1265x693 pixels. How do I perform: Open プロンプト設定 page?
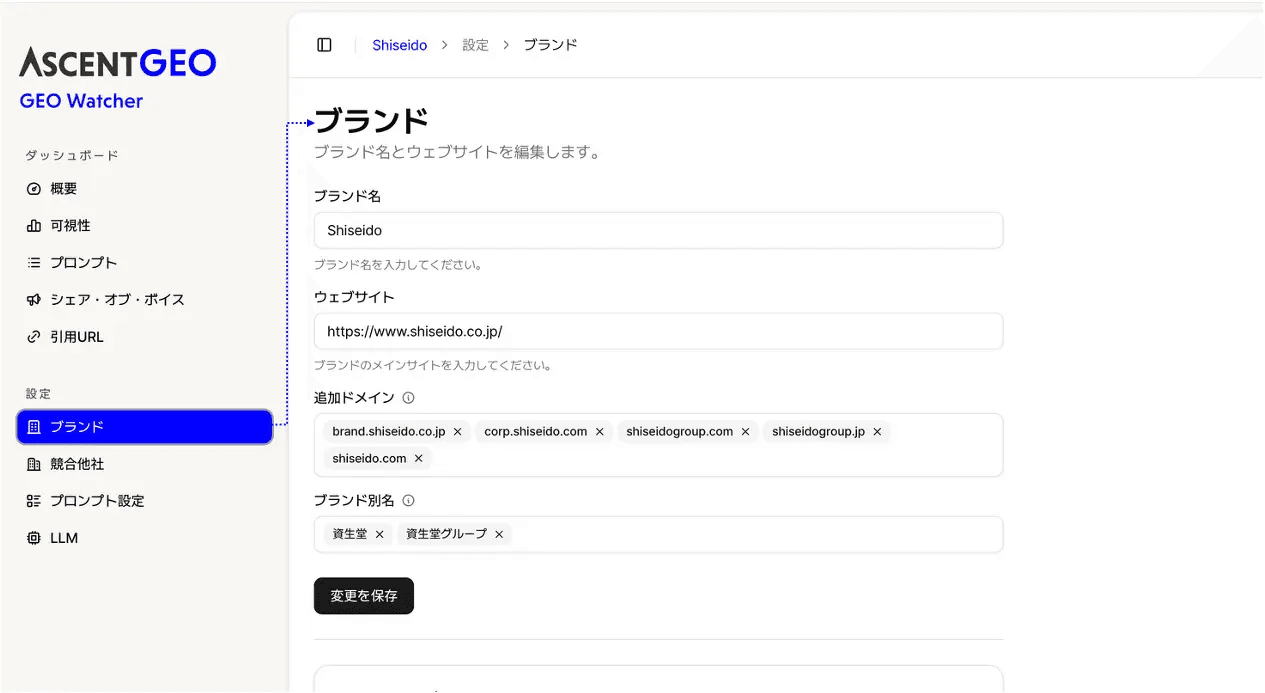coord(145,501)
